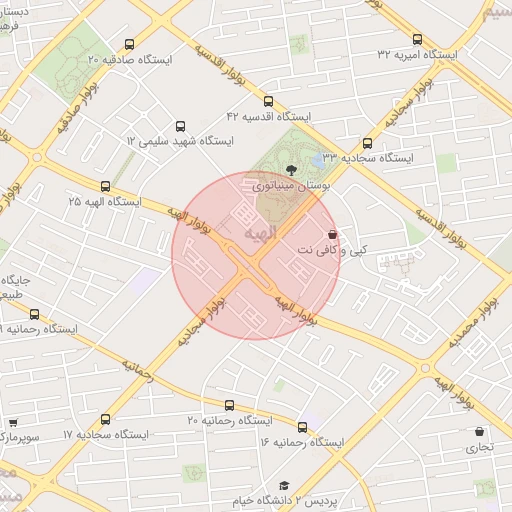Click the tree icon of بوستان مینیاتوری park

coord(291,170)
